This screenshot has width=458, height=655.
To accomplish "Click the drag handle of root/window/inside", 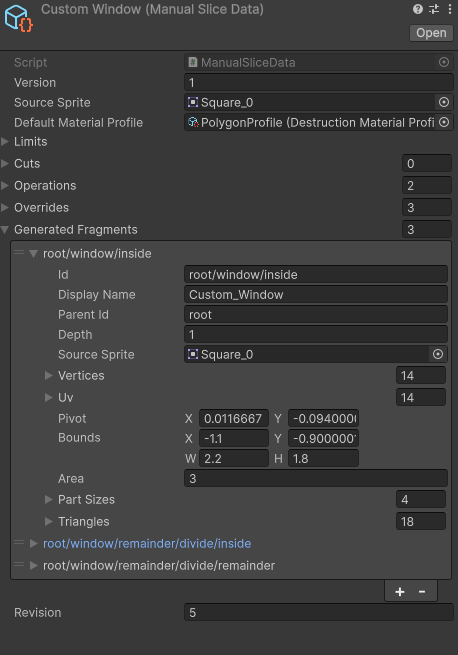I will click(19, 252).
